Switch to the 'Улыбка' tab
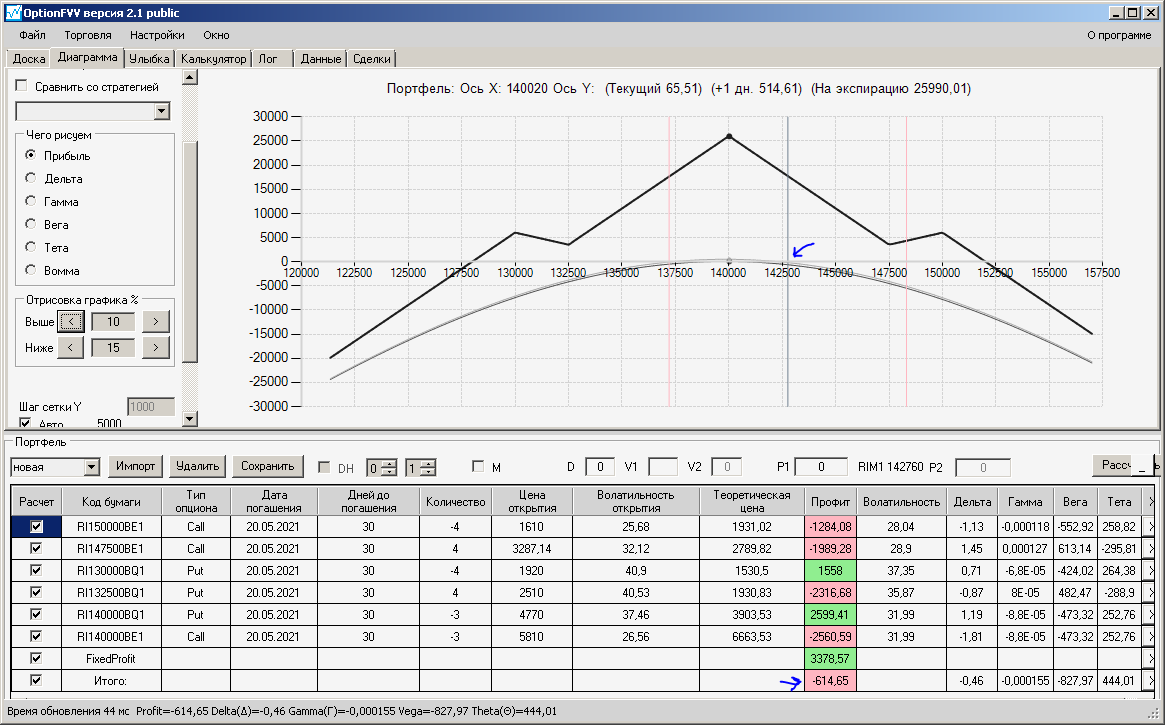The image size is (1165, 725). [x=149, y=59]
